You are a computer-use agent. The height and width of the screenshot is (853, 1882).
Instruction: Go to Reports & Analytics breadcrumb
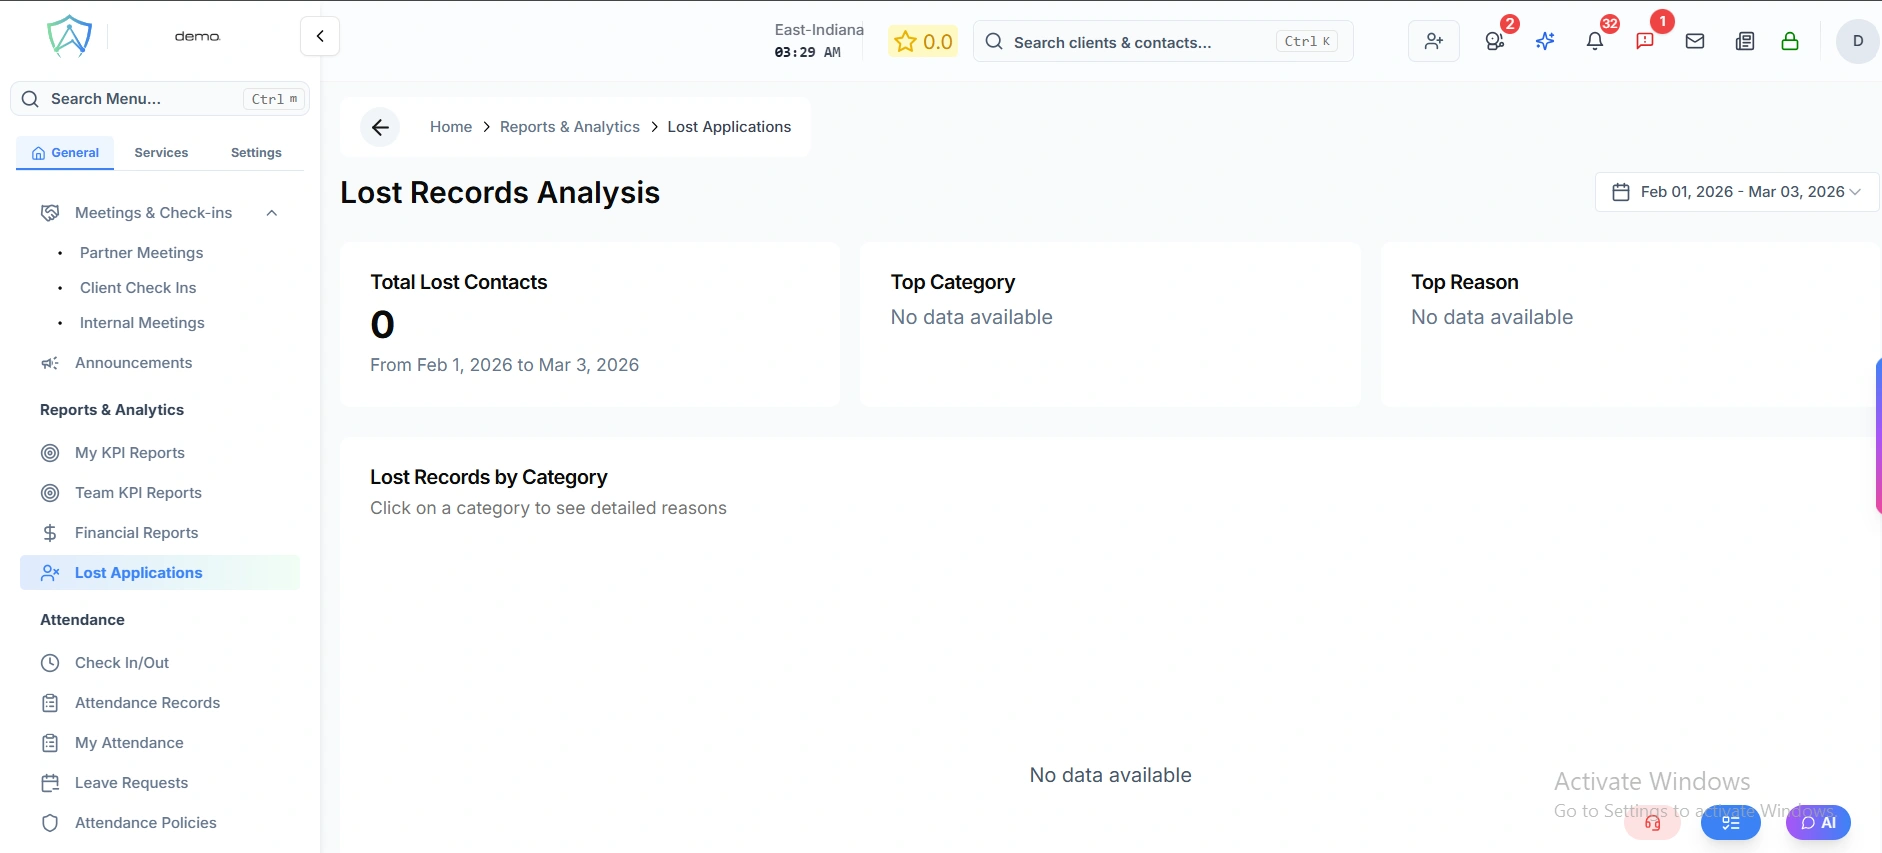click(x=569, y=127)
